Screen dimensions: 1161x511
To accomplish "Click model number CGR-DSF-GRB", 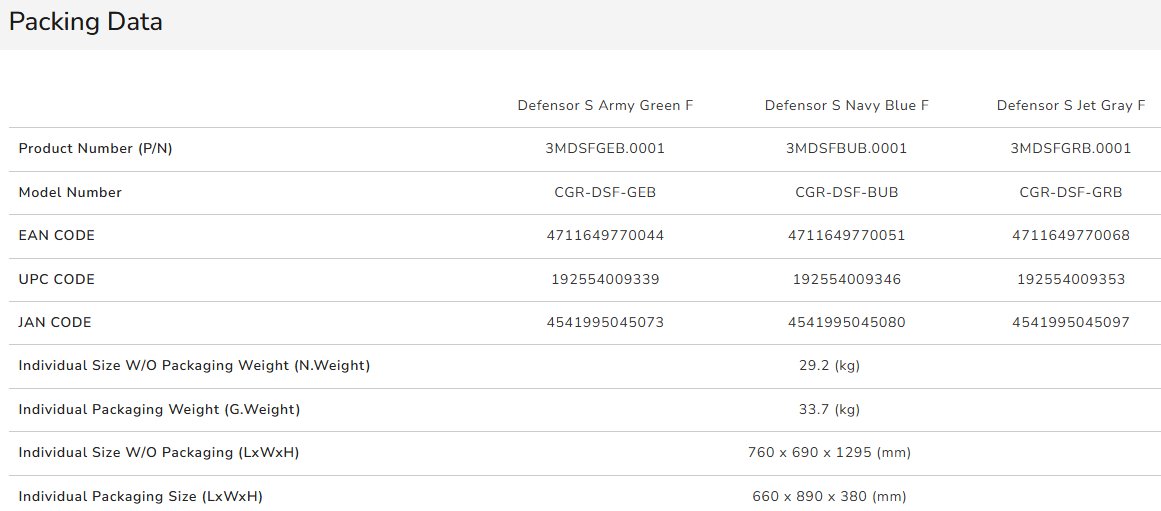I will pos(1070,192).
